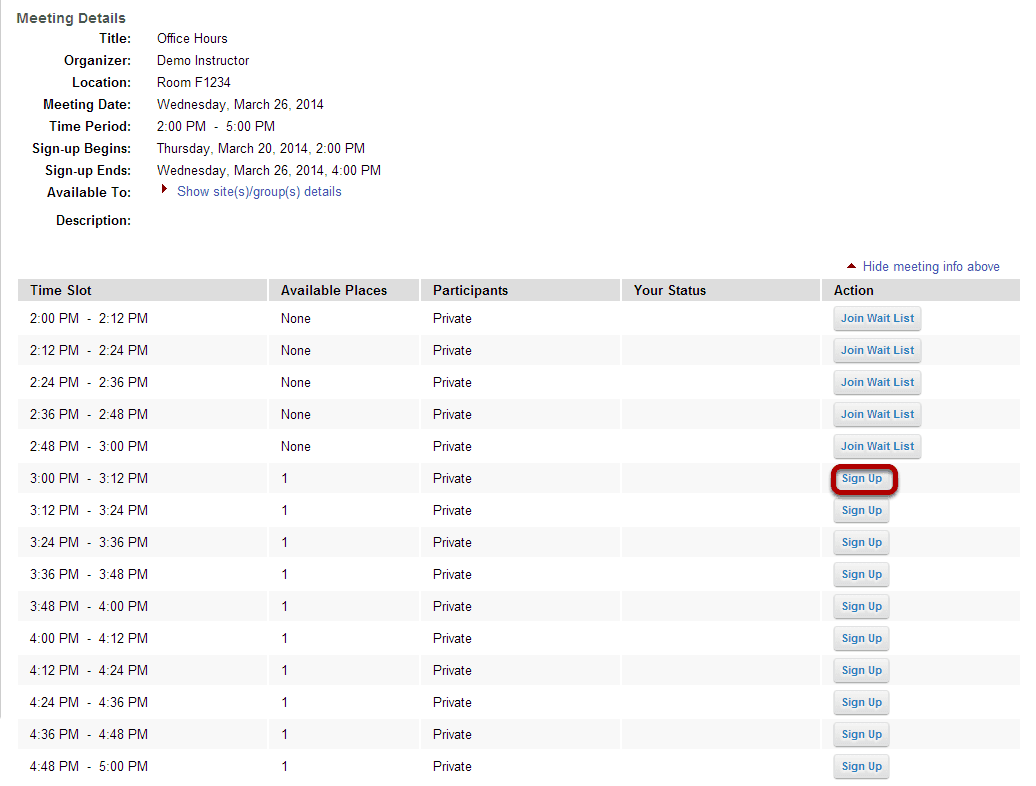1036x786 pixels.
Task: Sign Up for 3:00 PM - 3:12 PM slot
Action: tap(862, 478)
